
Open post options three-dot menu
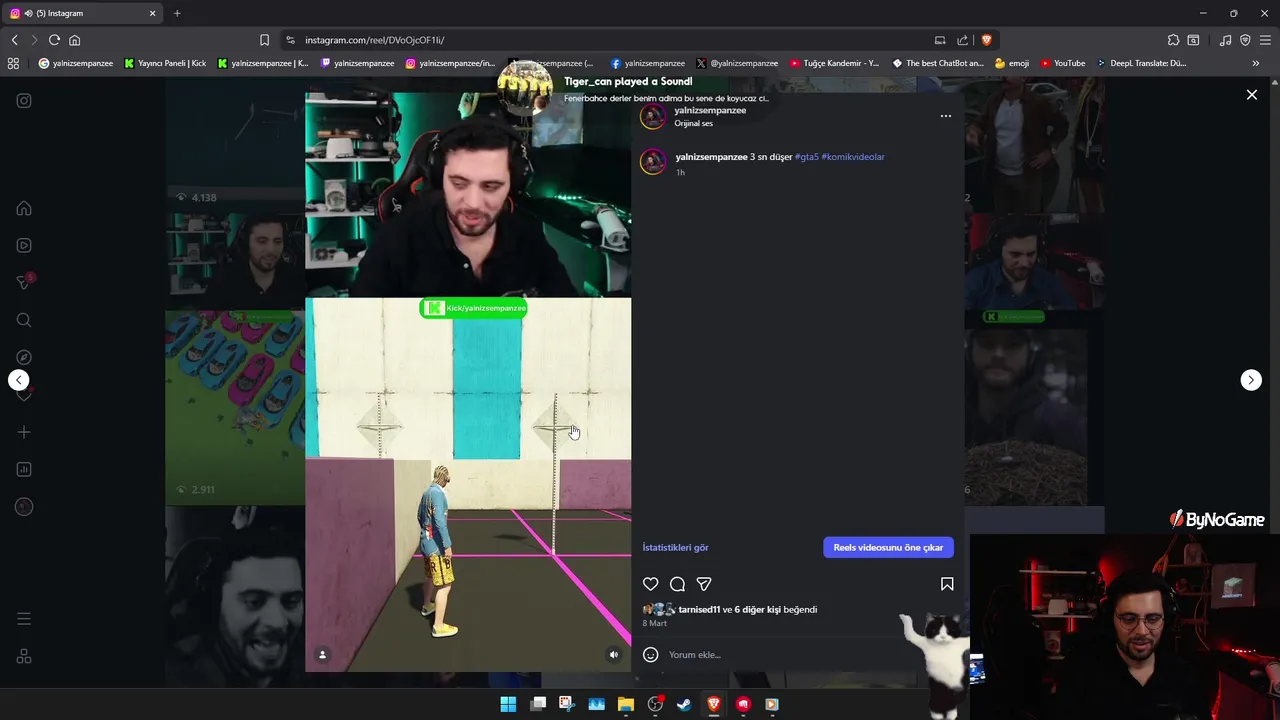coord(946,116)
